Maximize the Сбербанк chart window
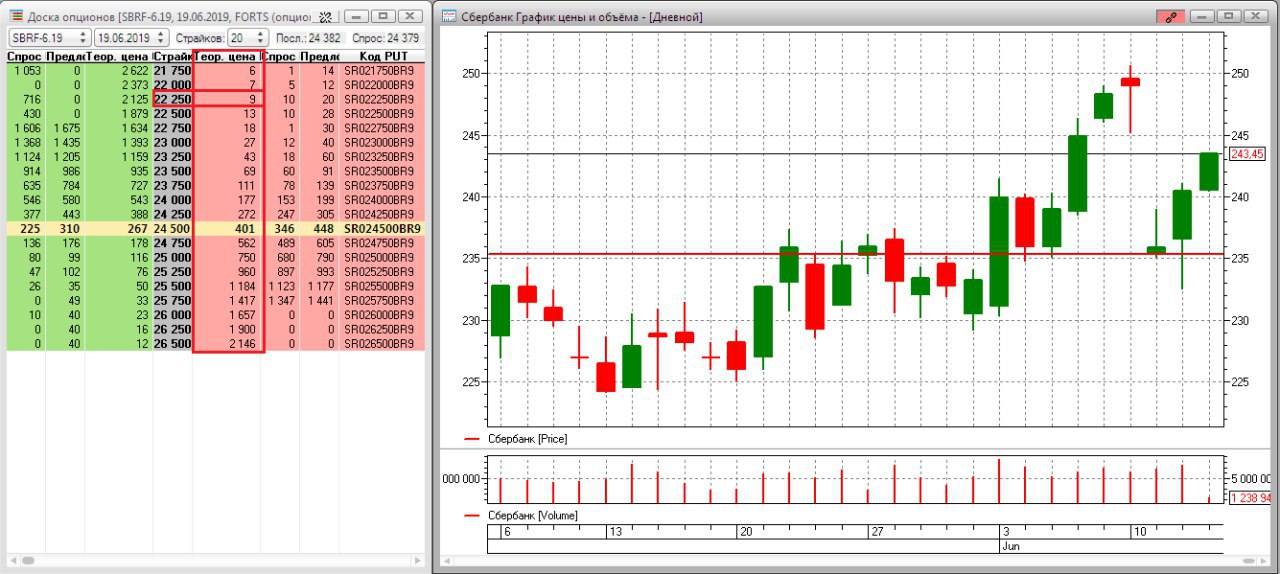Image resolution: width=1280 pixels, height=574 pixels. (1227, 17)
